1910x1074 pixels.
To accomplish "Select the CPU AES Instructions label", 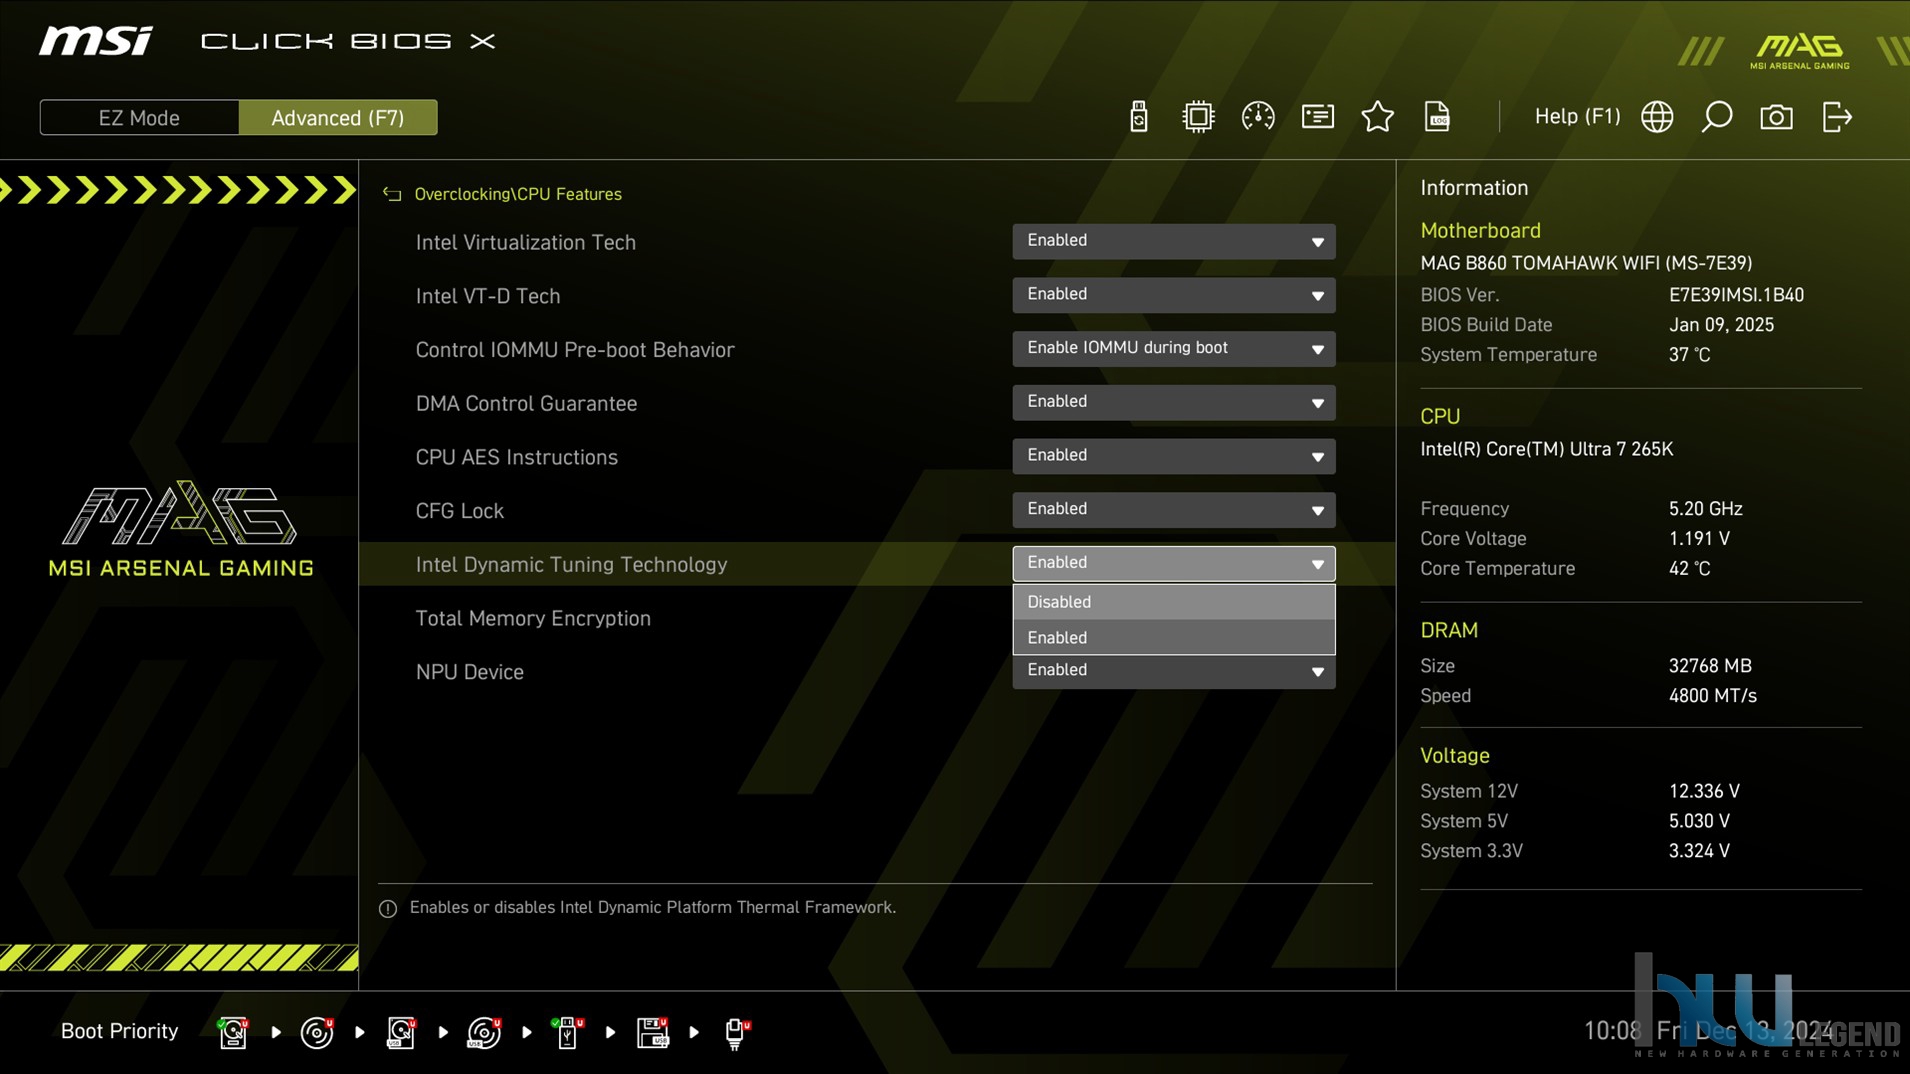I will tap(516, 457).
